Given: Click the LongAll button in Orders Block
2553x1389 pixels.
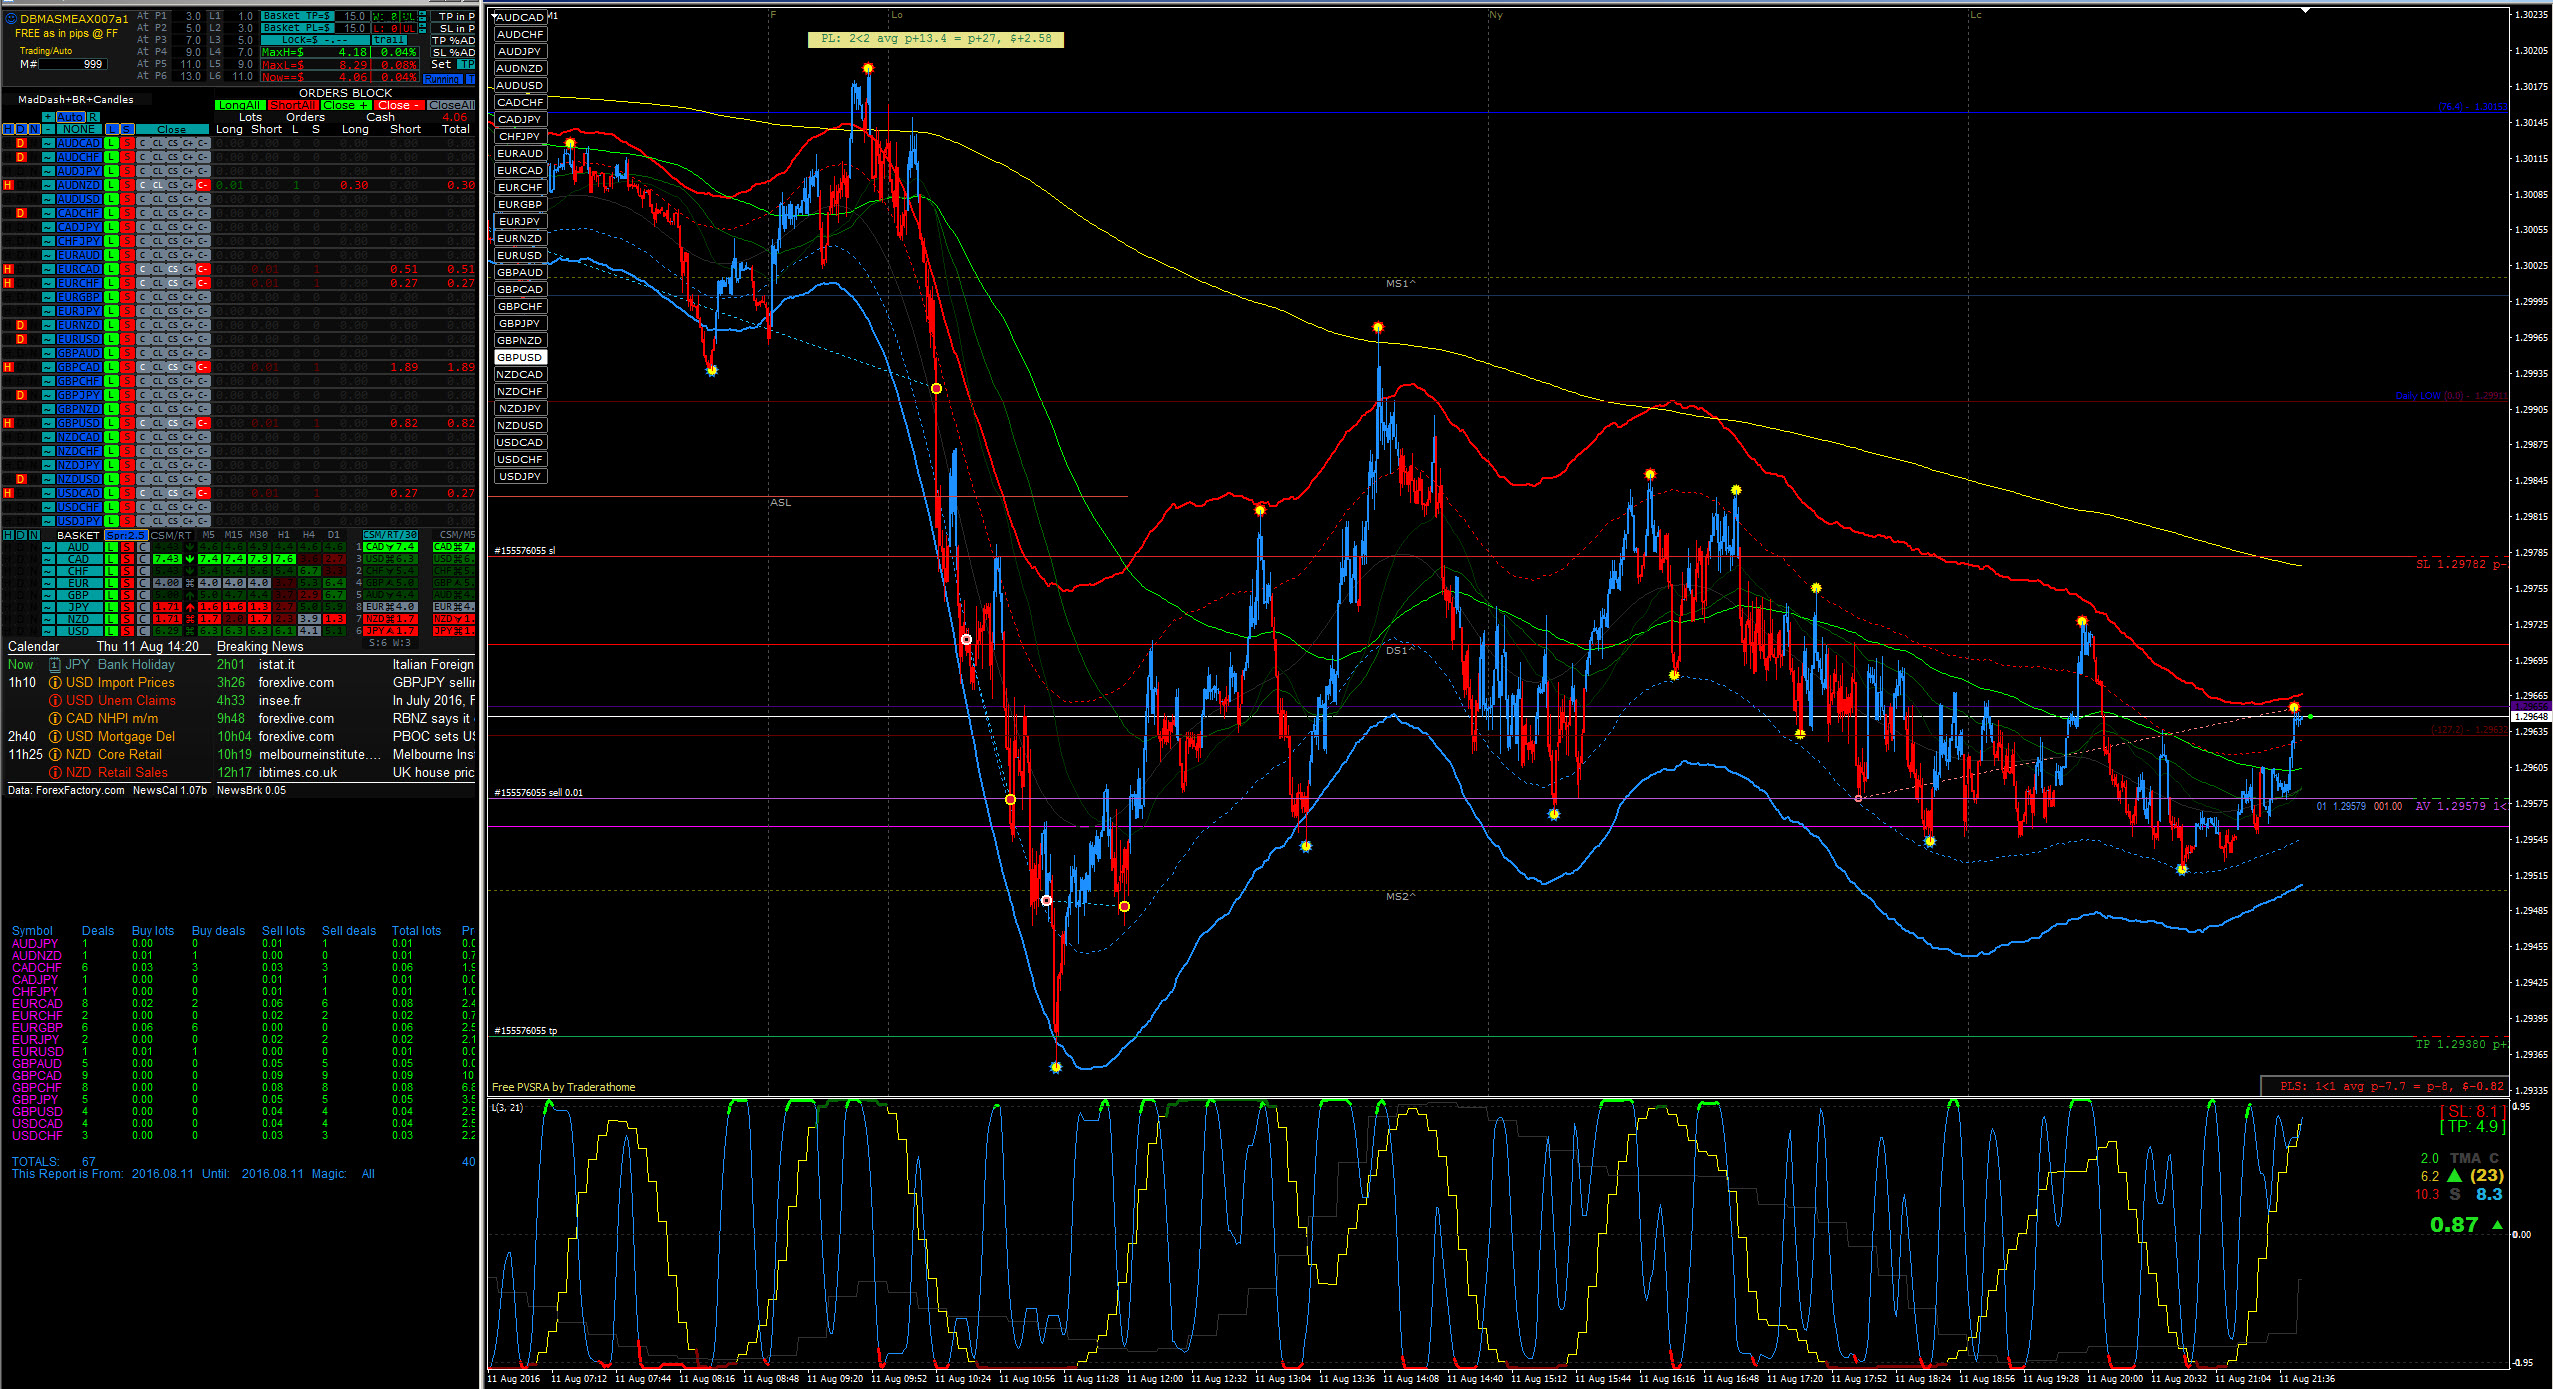Looking at the screenshot, I should 240,105.
